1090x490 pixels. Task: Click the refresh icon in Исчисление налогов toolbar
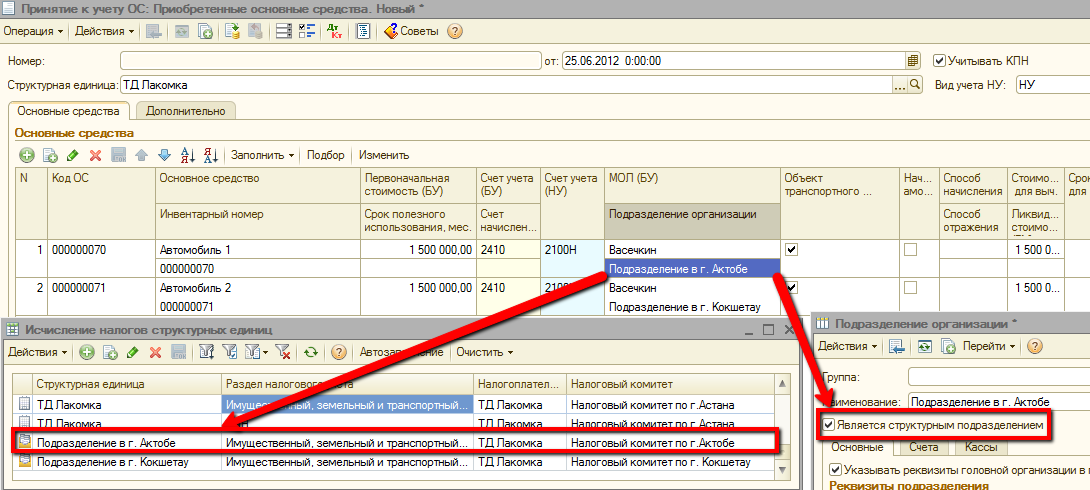(311, 352)
